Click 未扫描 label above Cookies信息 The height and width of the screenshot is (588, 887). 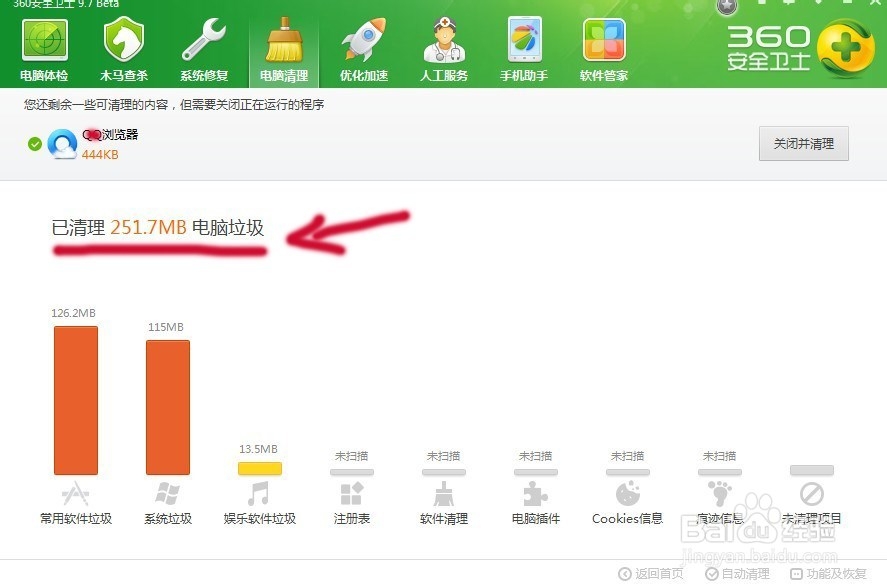[x=627, y=456]
